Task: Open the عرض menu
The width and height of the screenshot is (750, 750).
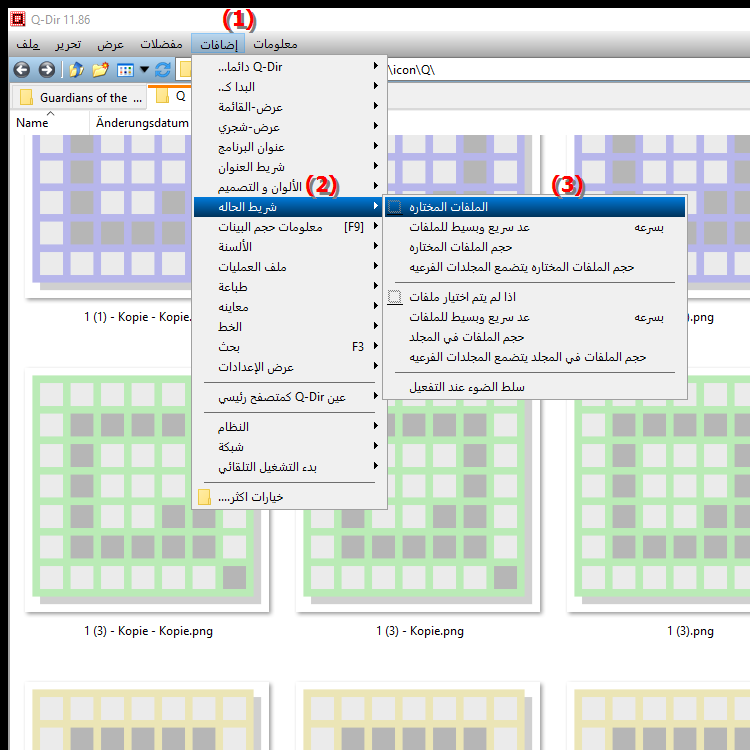Action: (110, 44)
